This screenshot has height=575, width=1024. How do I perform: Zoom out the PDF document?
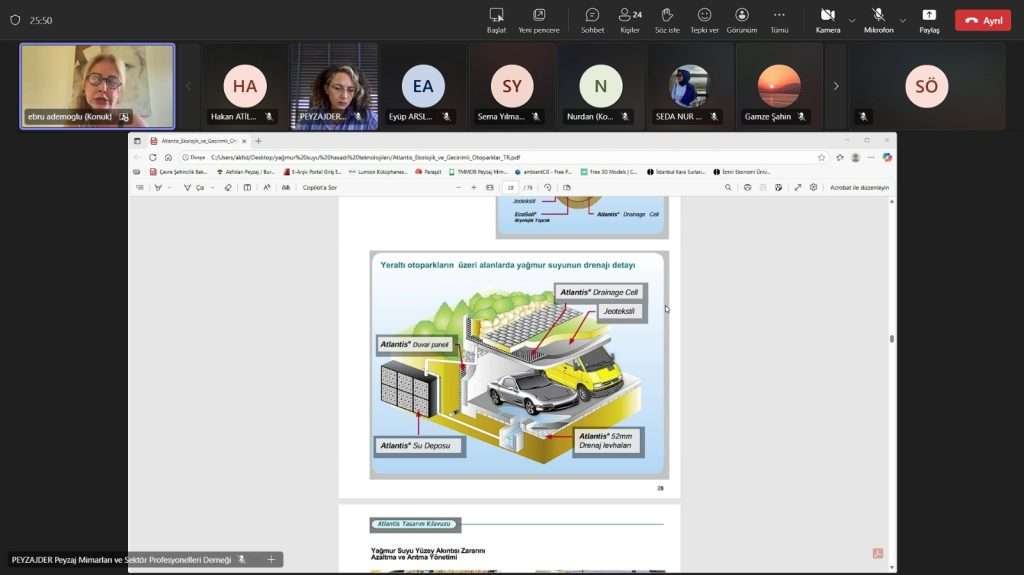(x=458, y=188)
